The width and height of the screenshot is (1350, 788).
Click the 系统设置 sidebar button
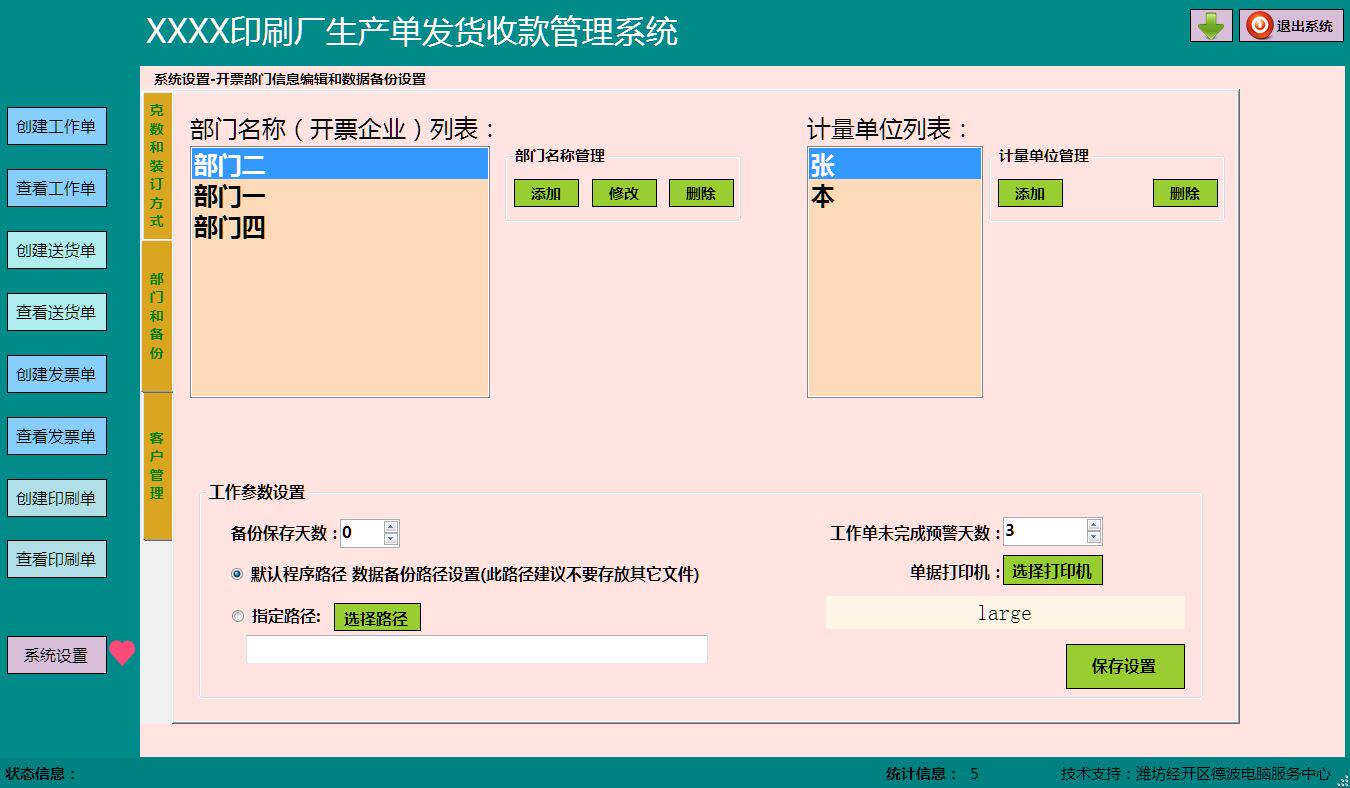click(57, 656)
